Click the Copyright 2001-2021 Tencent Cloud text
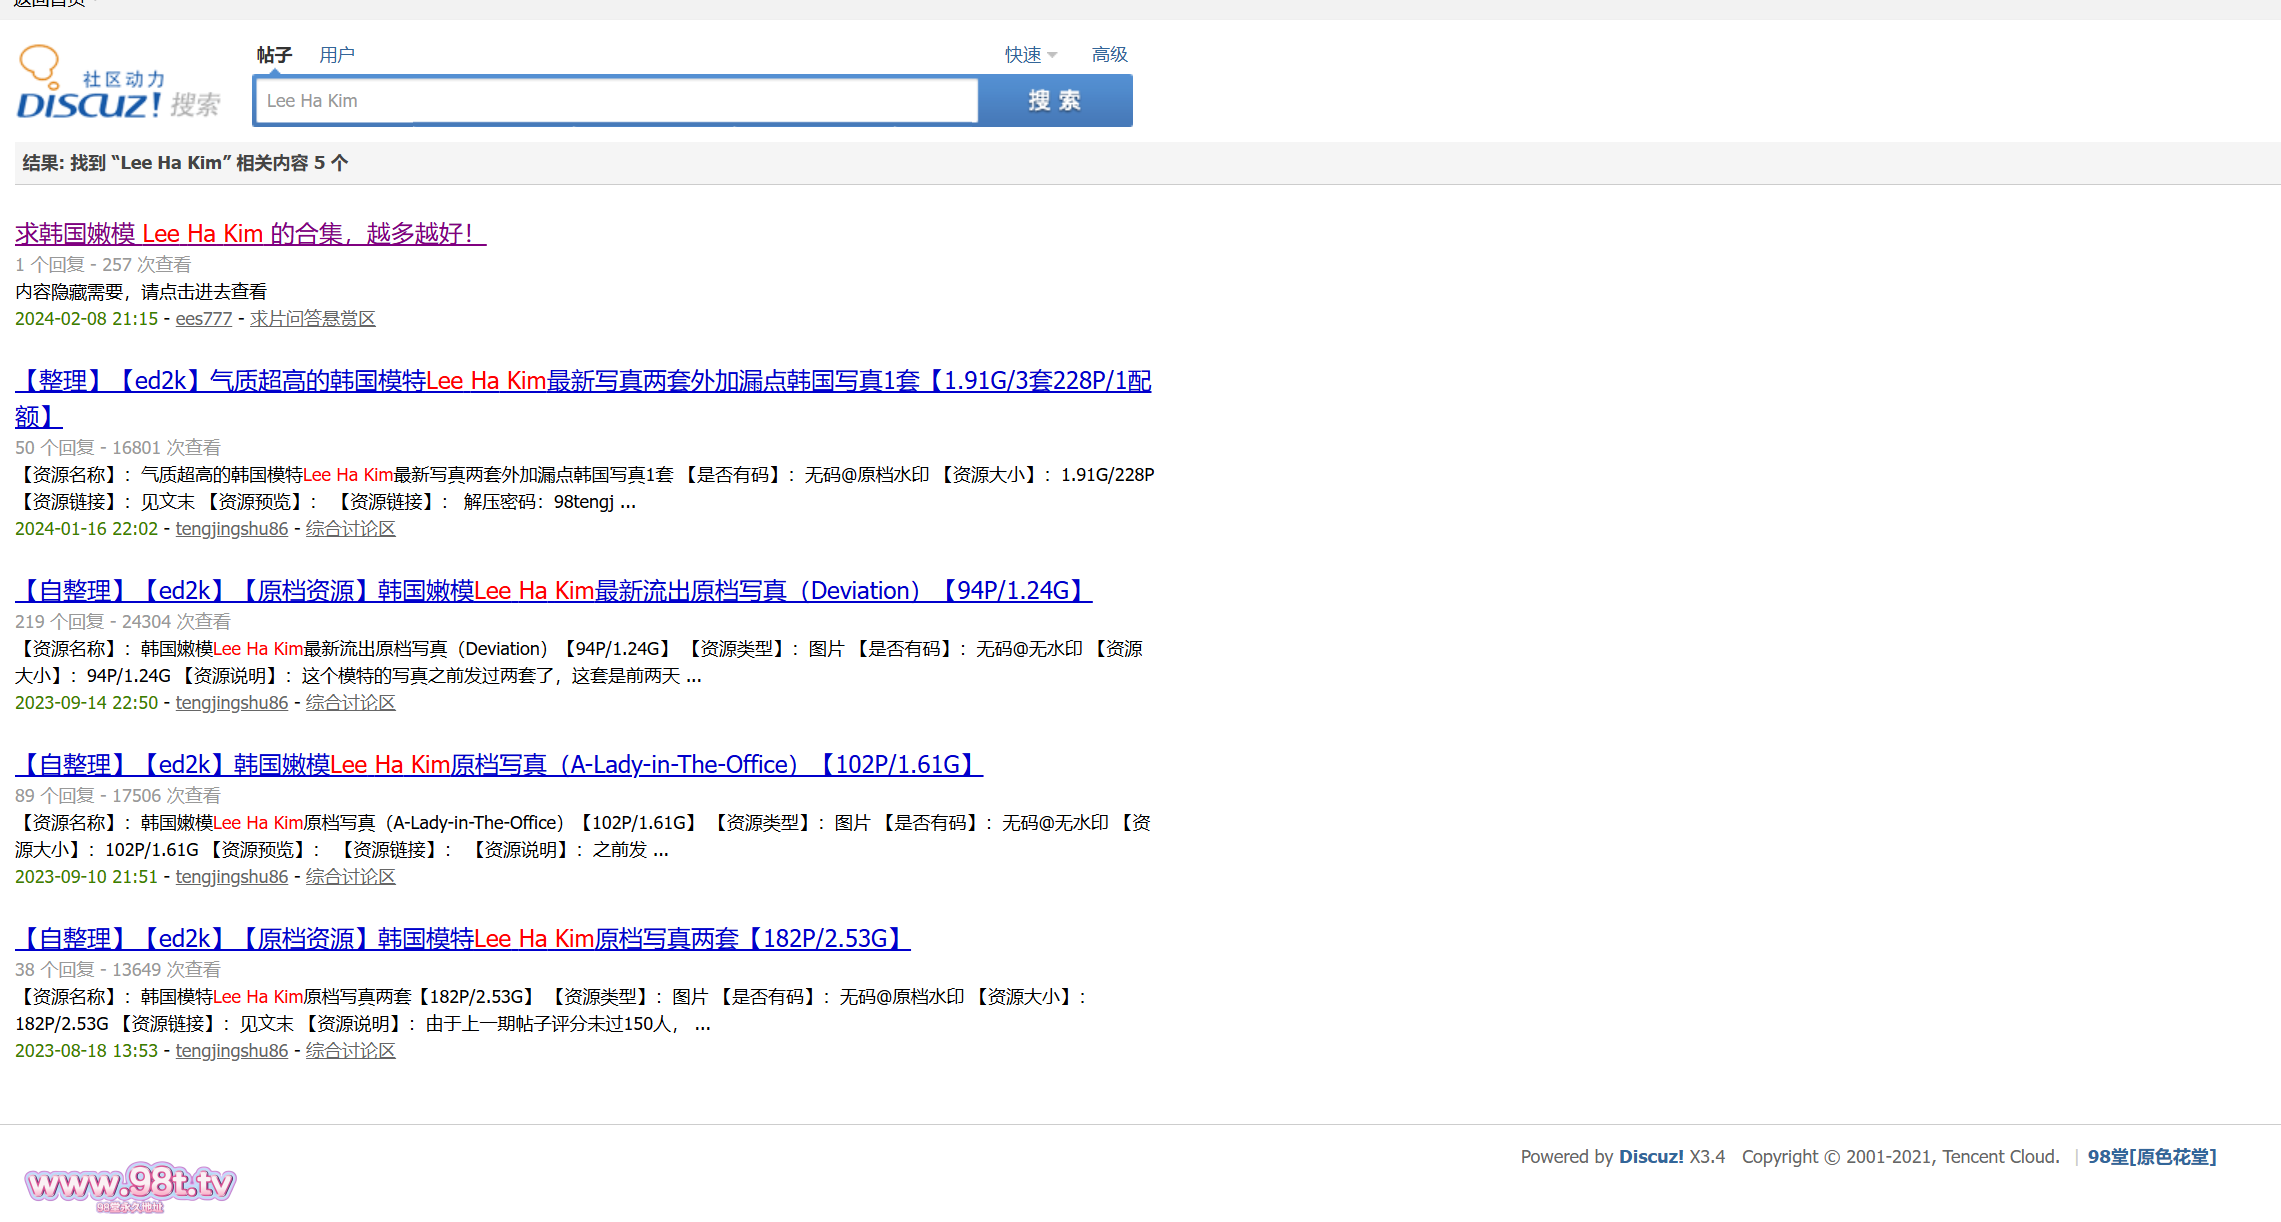The width and height of the screenshot is (2281, 1222). tap(1901, 1156)
